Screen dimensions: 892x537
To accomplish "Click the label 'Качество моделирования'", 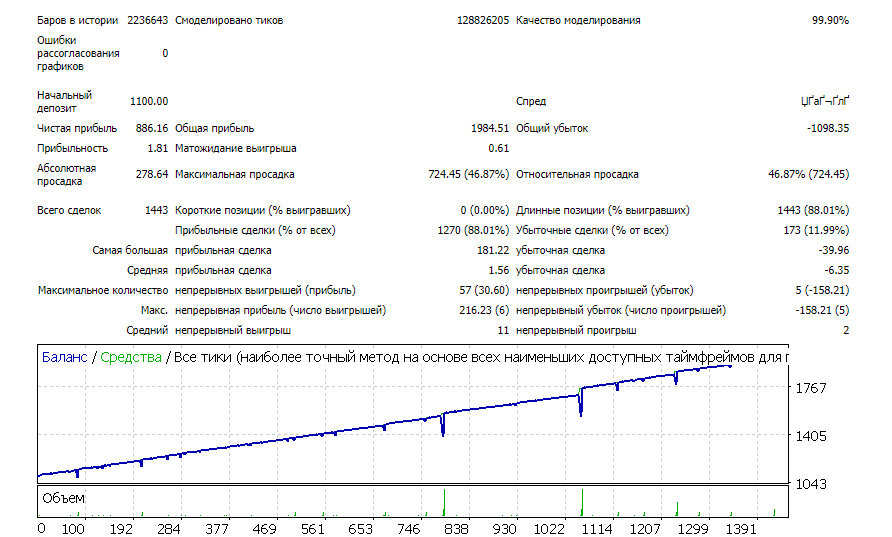I will pyautogui.click(x=578, y=20).
